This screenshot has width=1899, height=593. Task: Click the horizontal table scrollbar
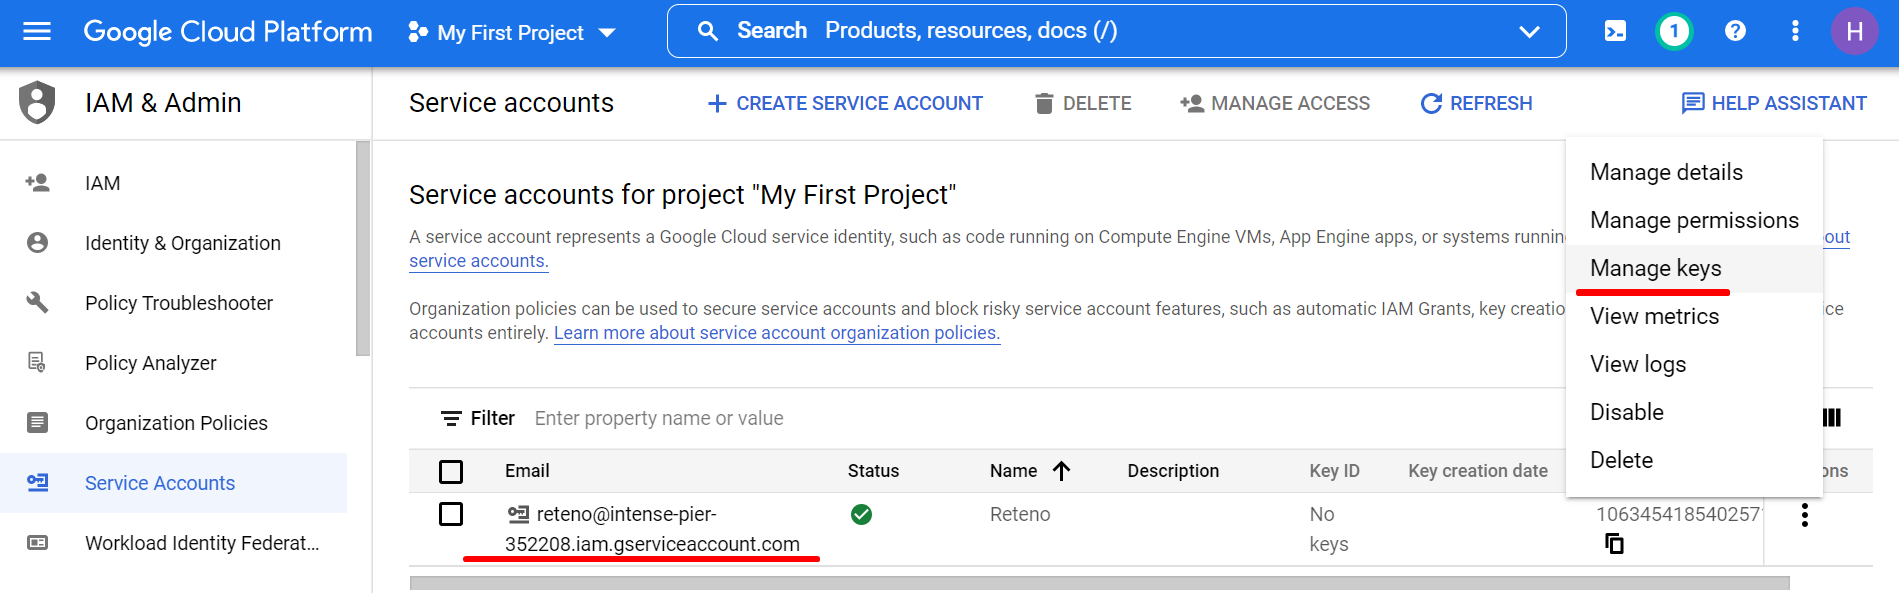1099,583
